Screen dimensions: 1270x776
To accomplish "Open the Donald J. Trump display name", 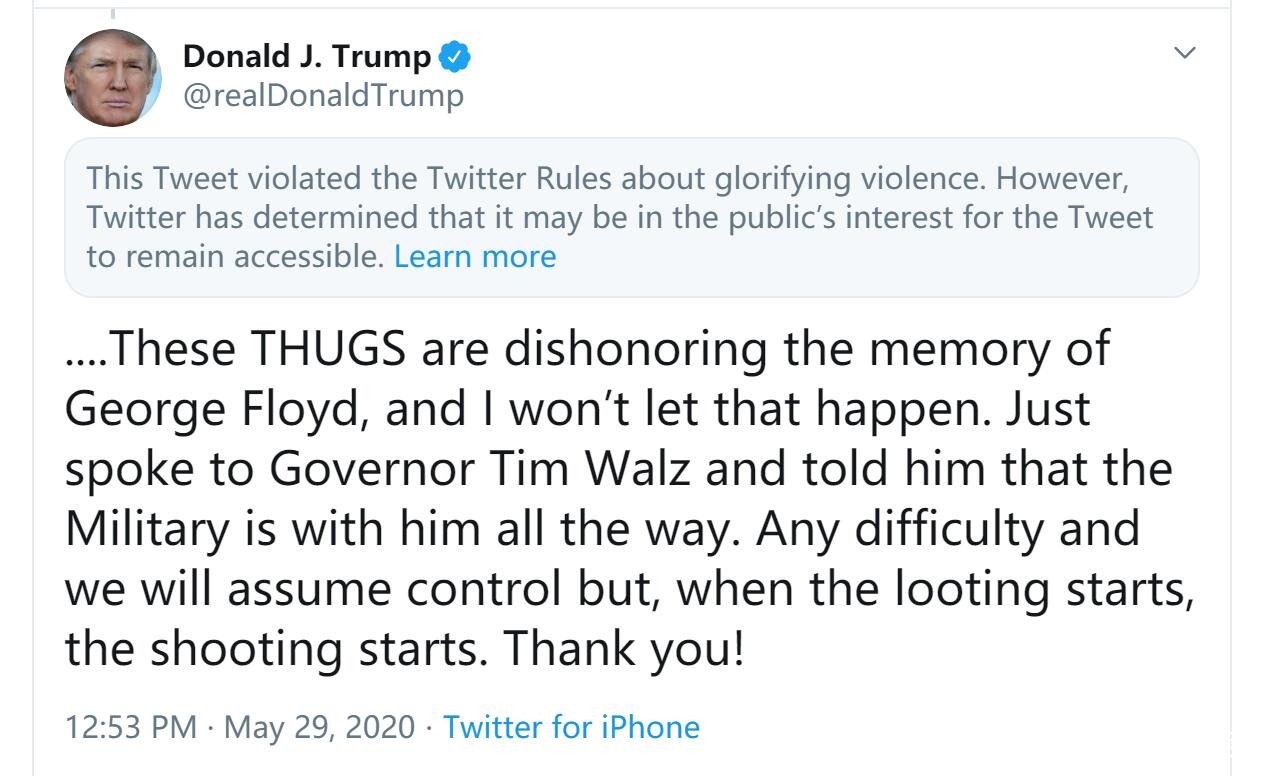I will click(307, 58).
